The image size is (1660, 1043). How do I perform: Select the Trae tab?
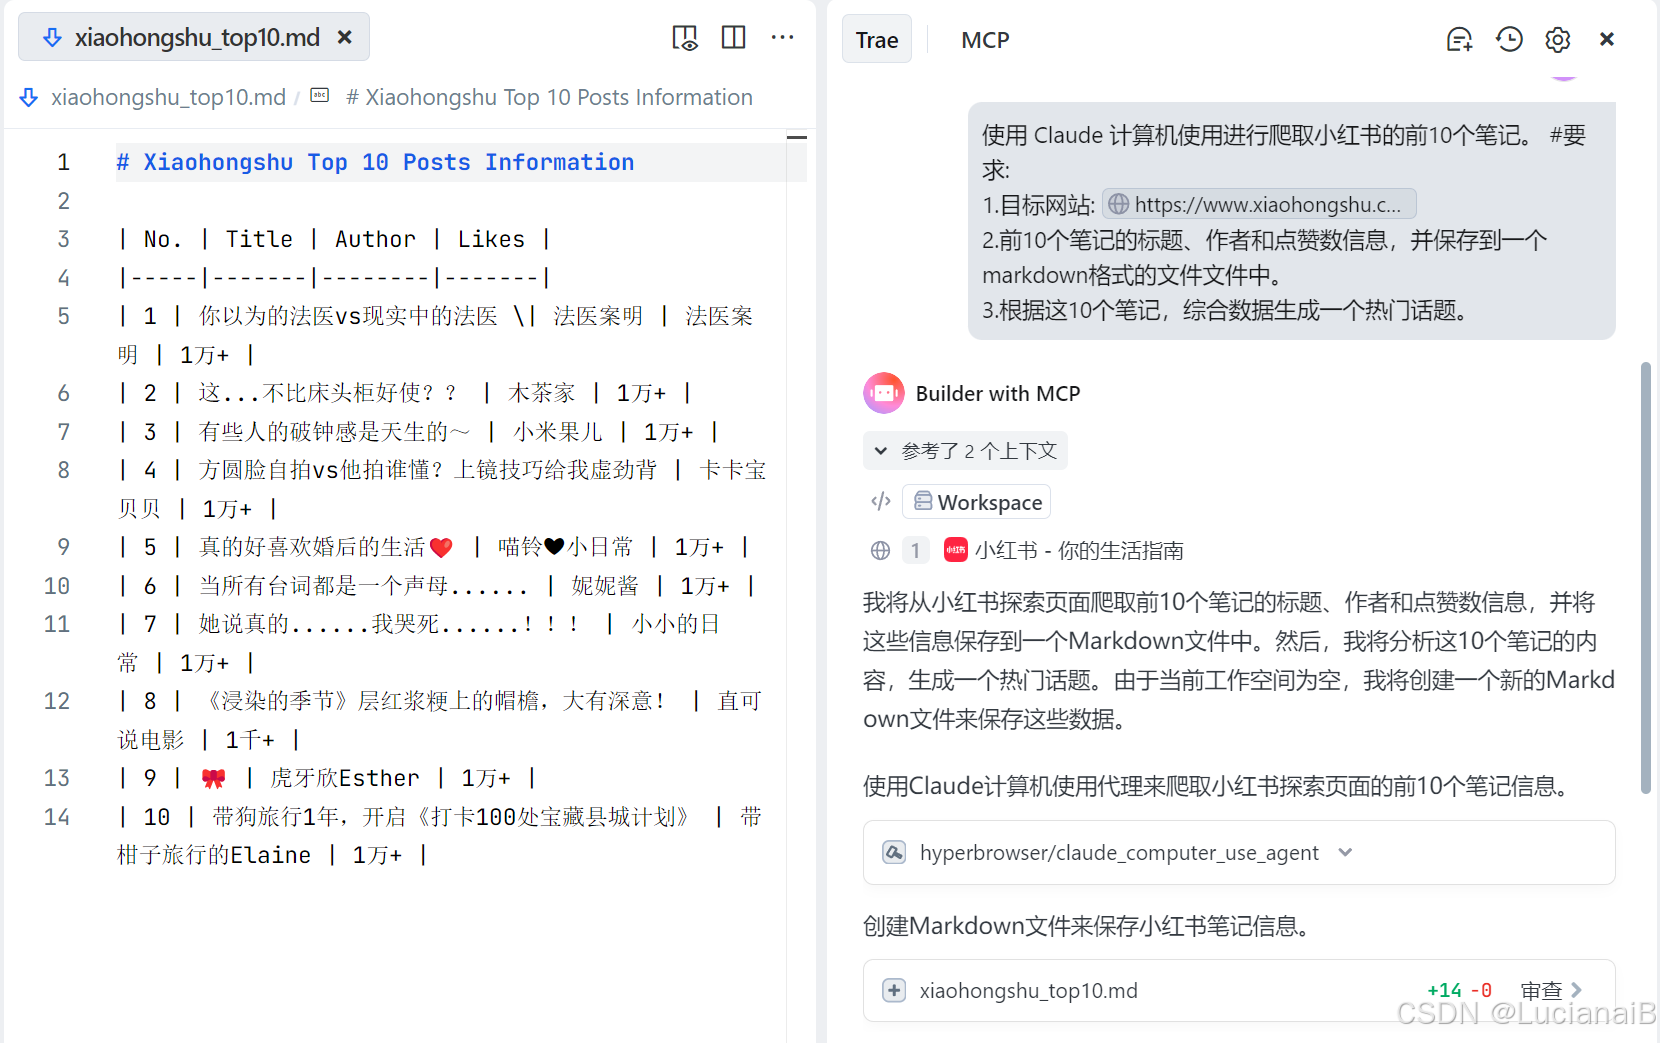point(876,40)
